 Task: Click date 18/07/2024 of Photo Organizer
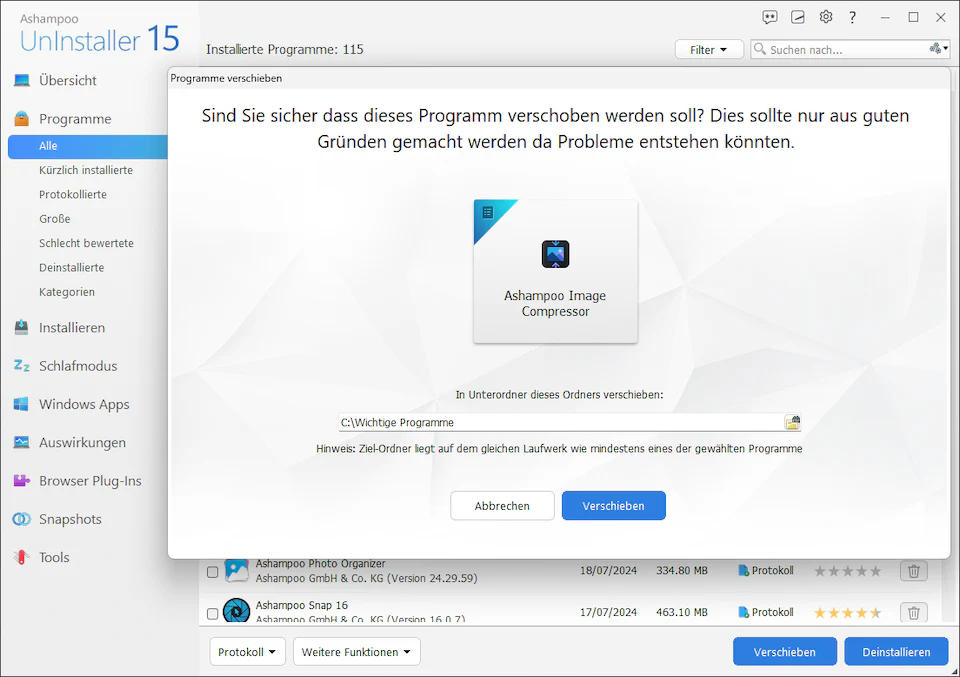(609, 570)
